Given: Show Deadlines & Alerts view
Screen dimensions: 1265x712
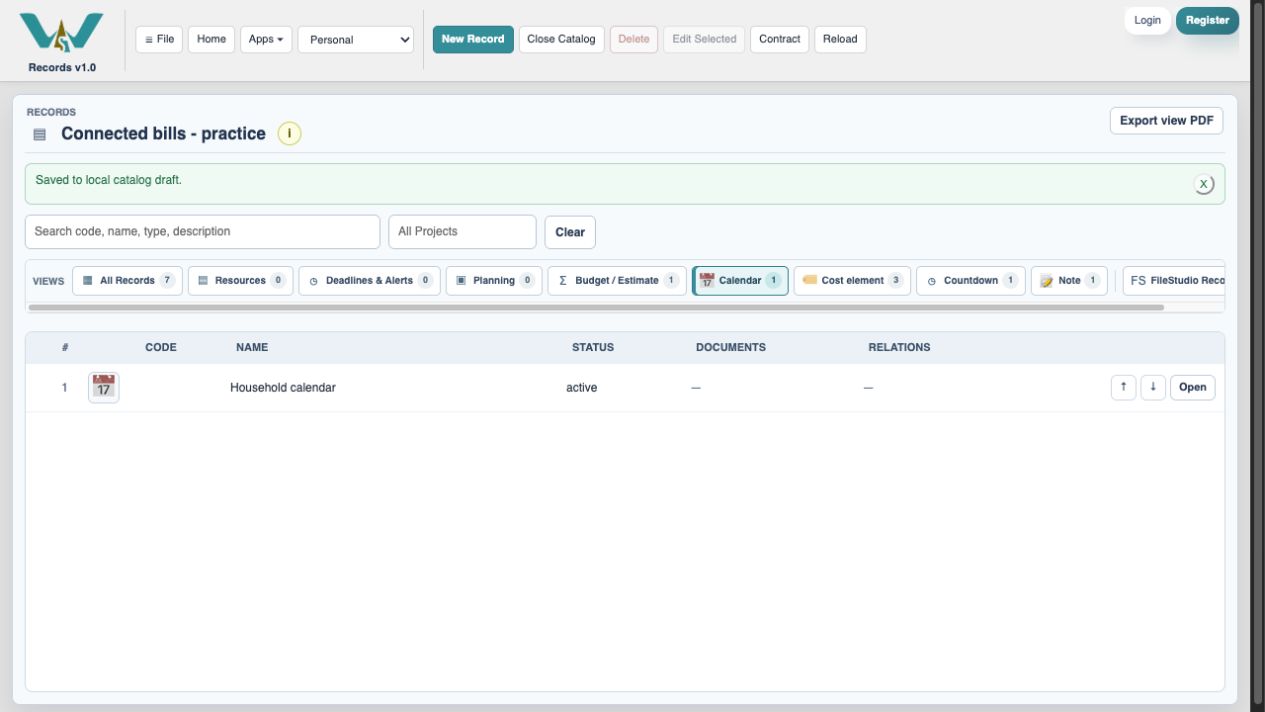Looking at the screenshot, I should 369,281.
